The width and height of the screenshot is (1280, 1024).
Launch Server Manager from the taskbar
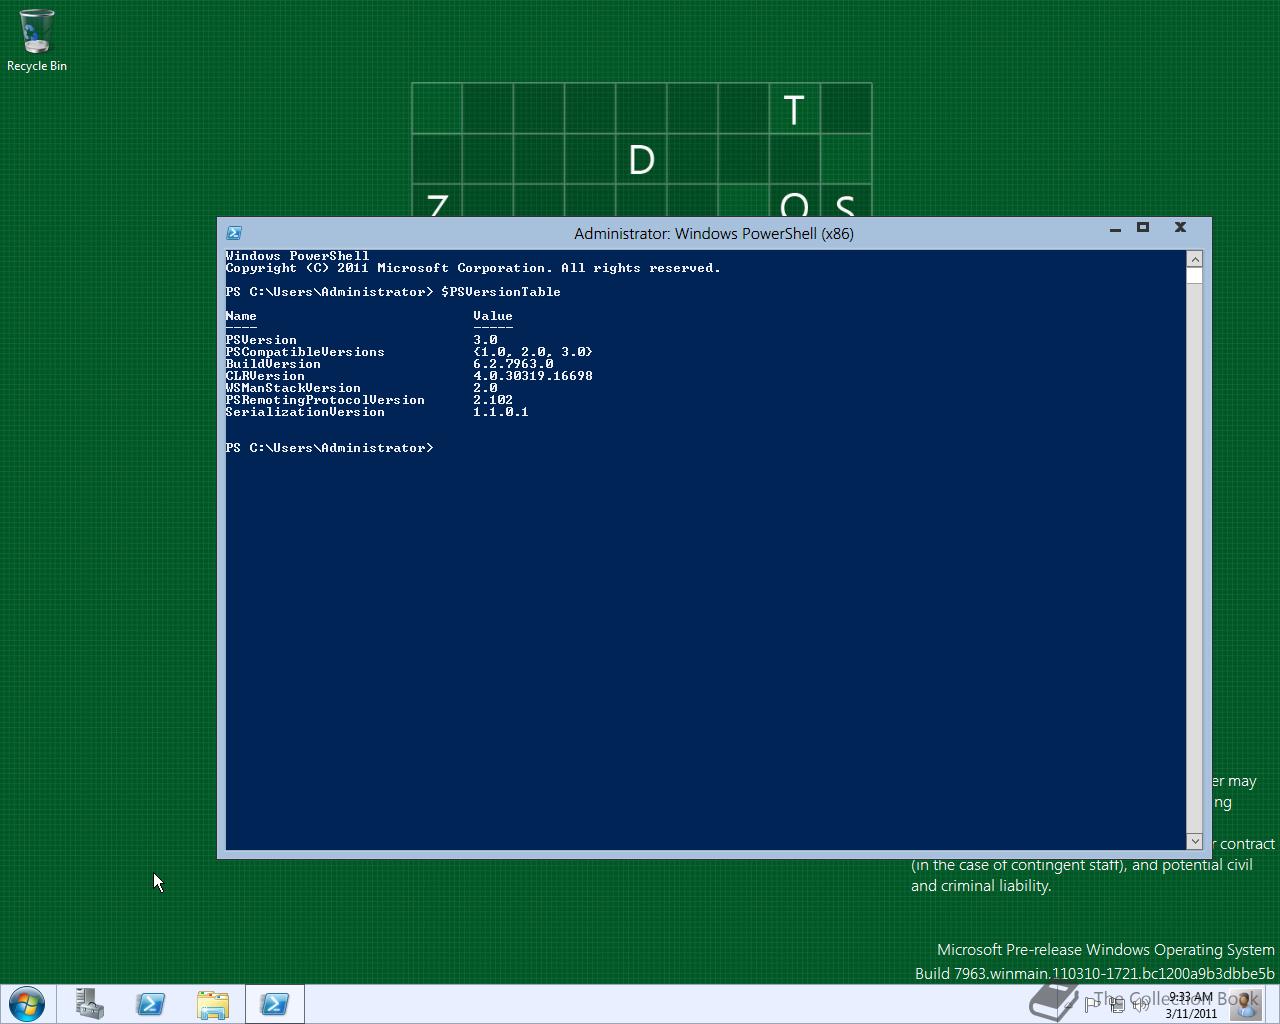tap(90, 1004)
